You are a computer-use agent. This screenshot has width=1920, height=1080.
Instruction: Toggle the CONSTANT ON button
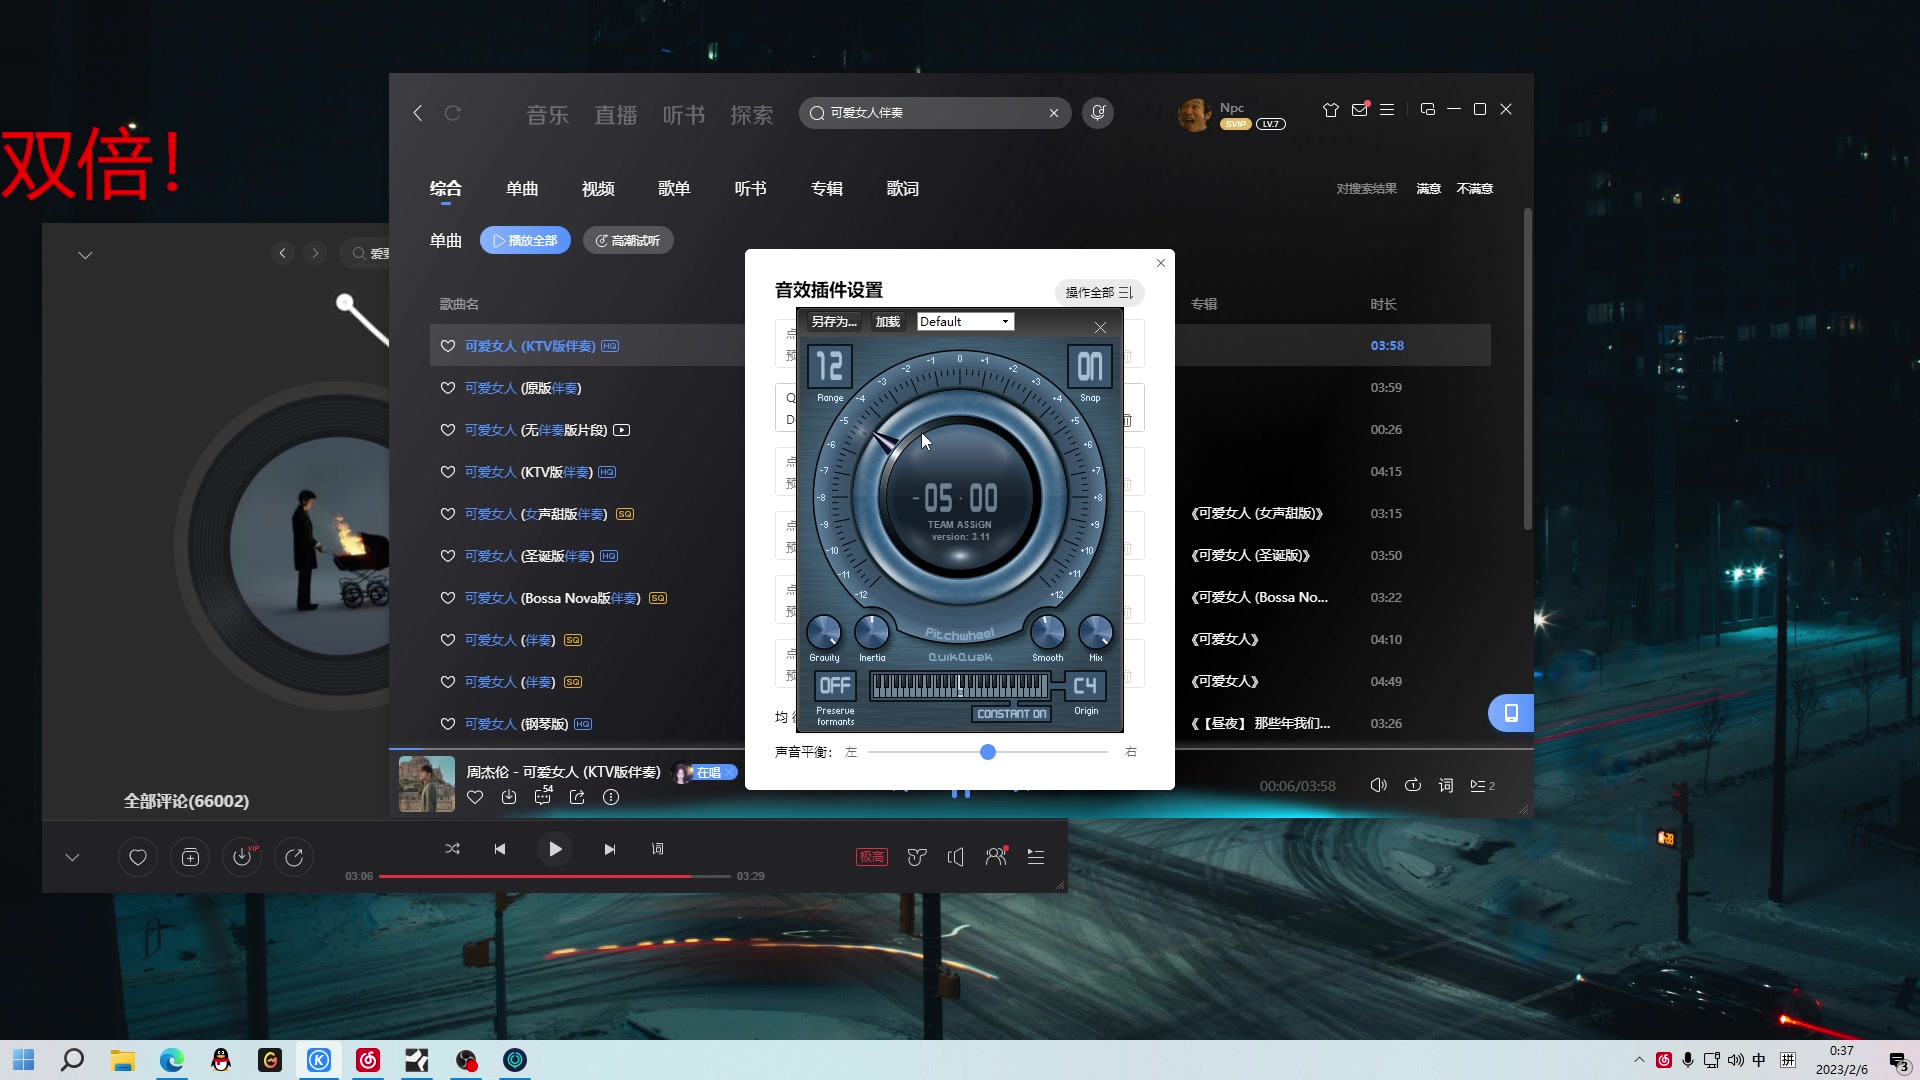pyautogui.click(x=1011, y=714)
